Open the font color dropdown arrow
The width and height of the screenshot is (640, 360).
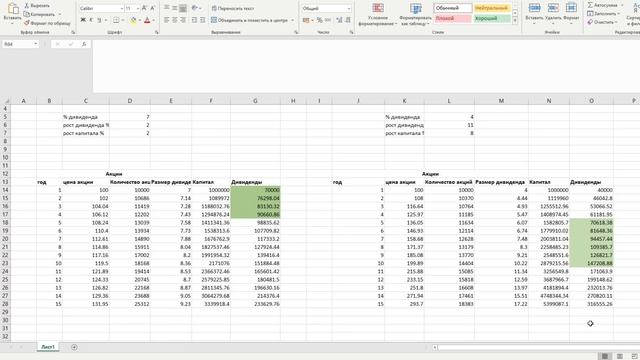[153, 20]
